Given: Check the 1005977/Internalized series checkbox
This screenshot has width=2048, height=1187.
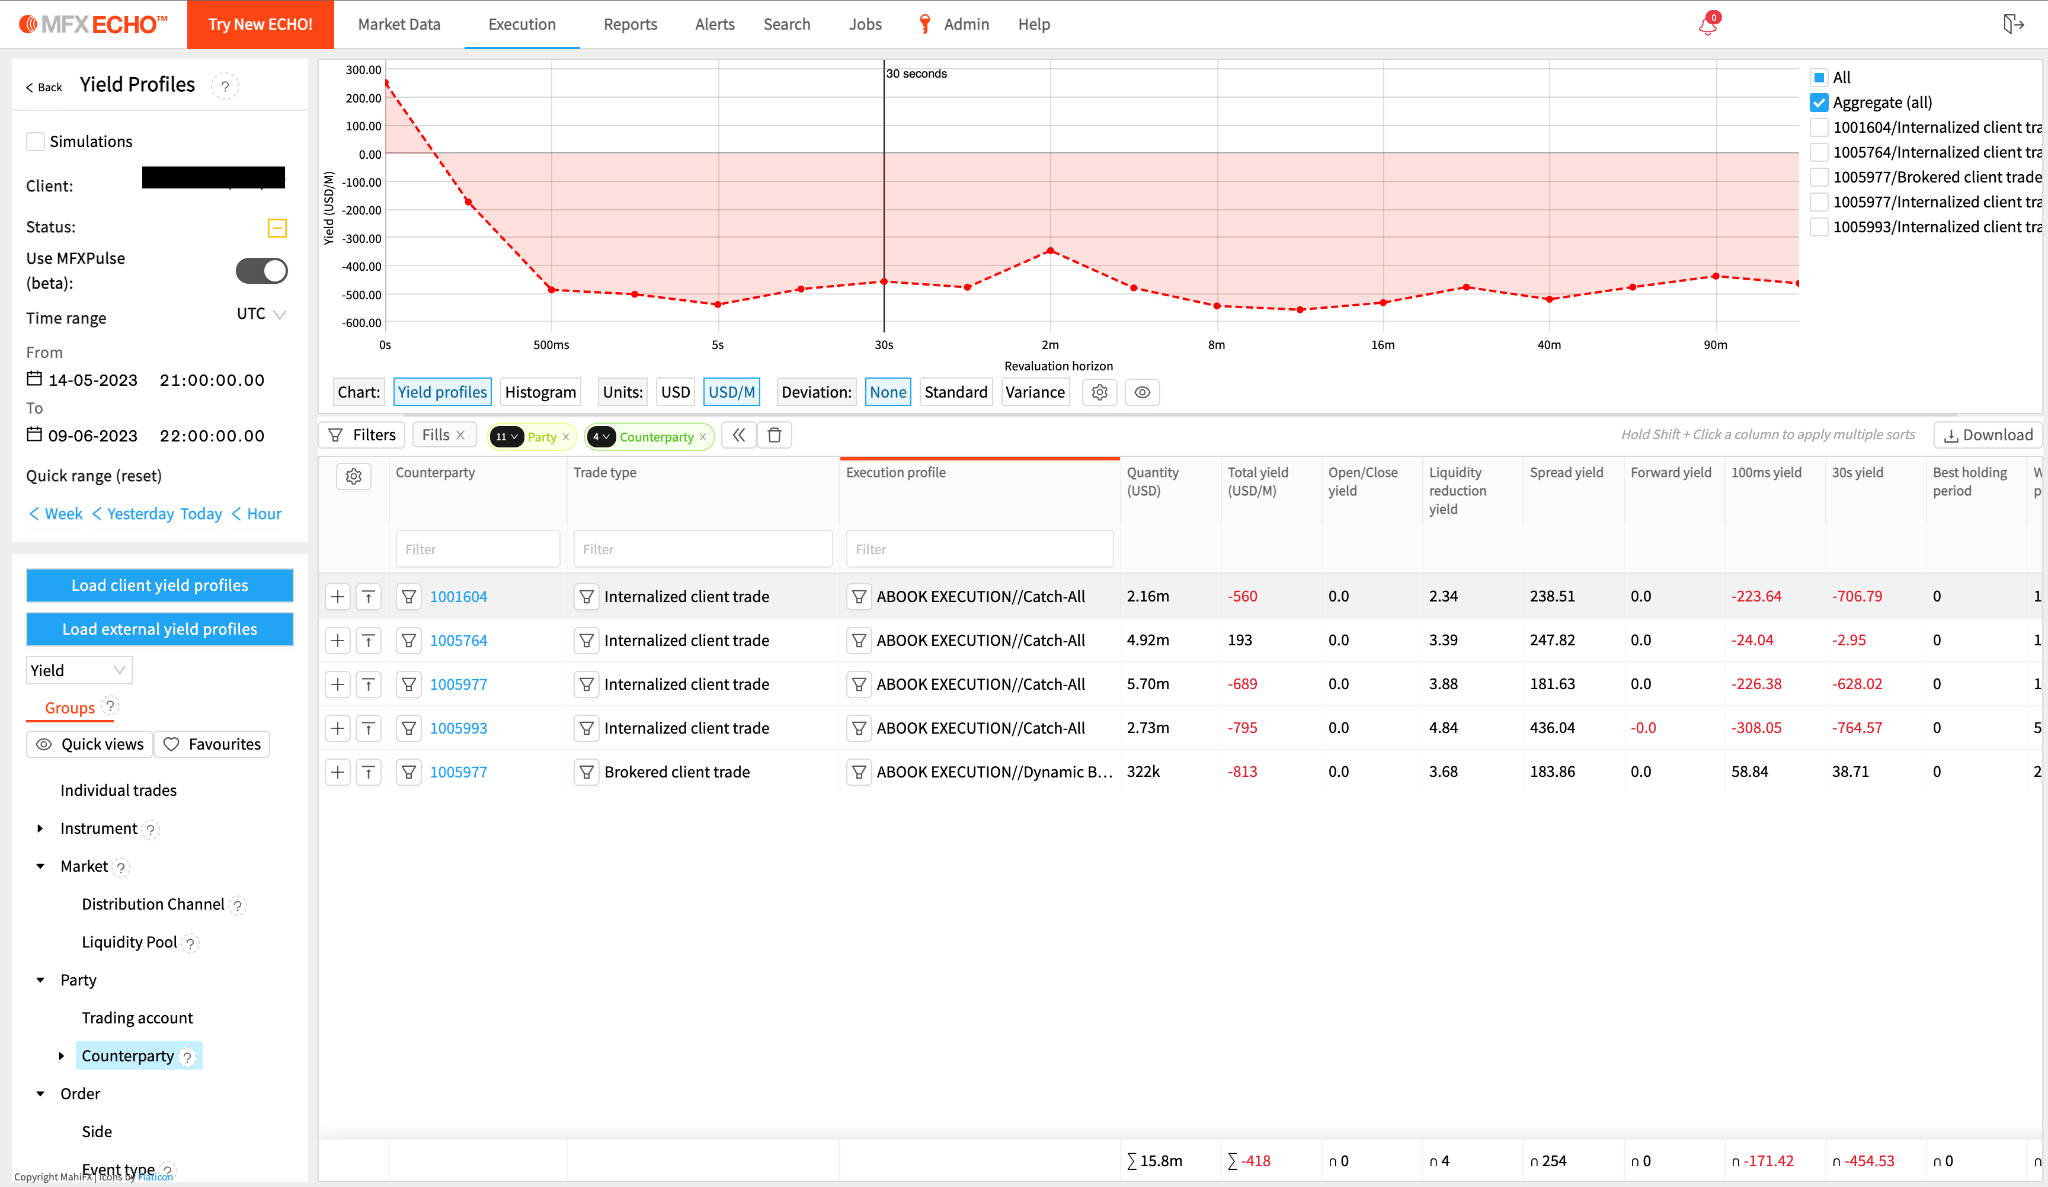Looking at the screenshot, I should [1820, 203].
